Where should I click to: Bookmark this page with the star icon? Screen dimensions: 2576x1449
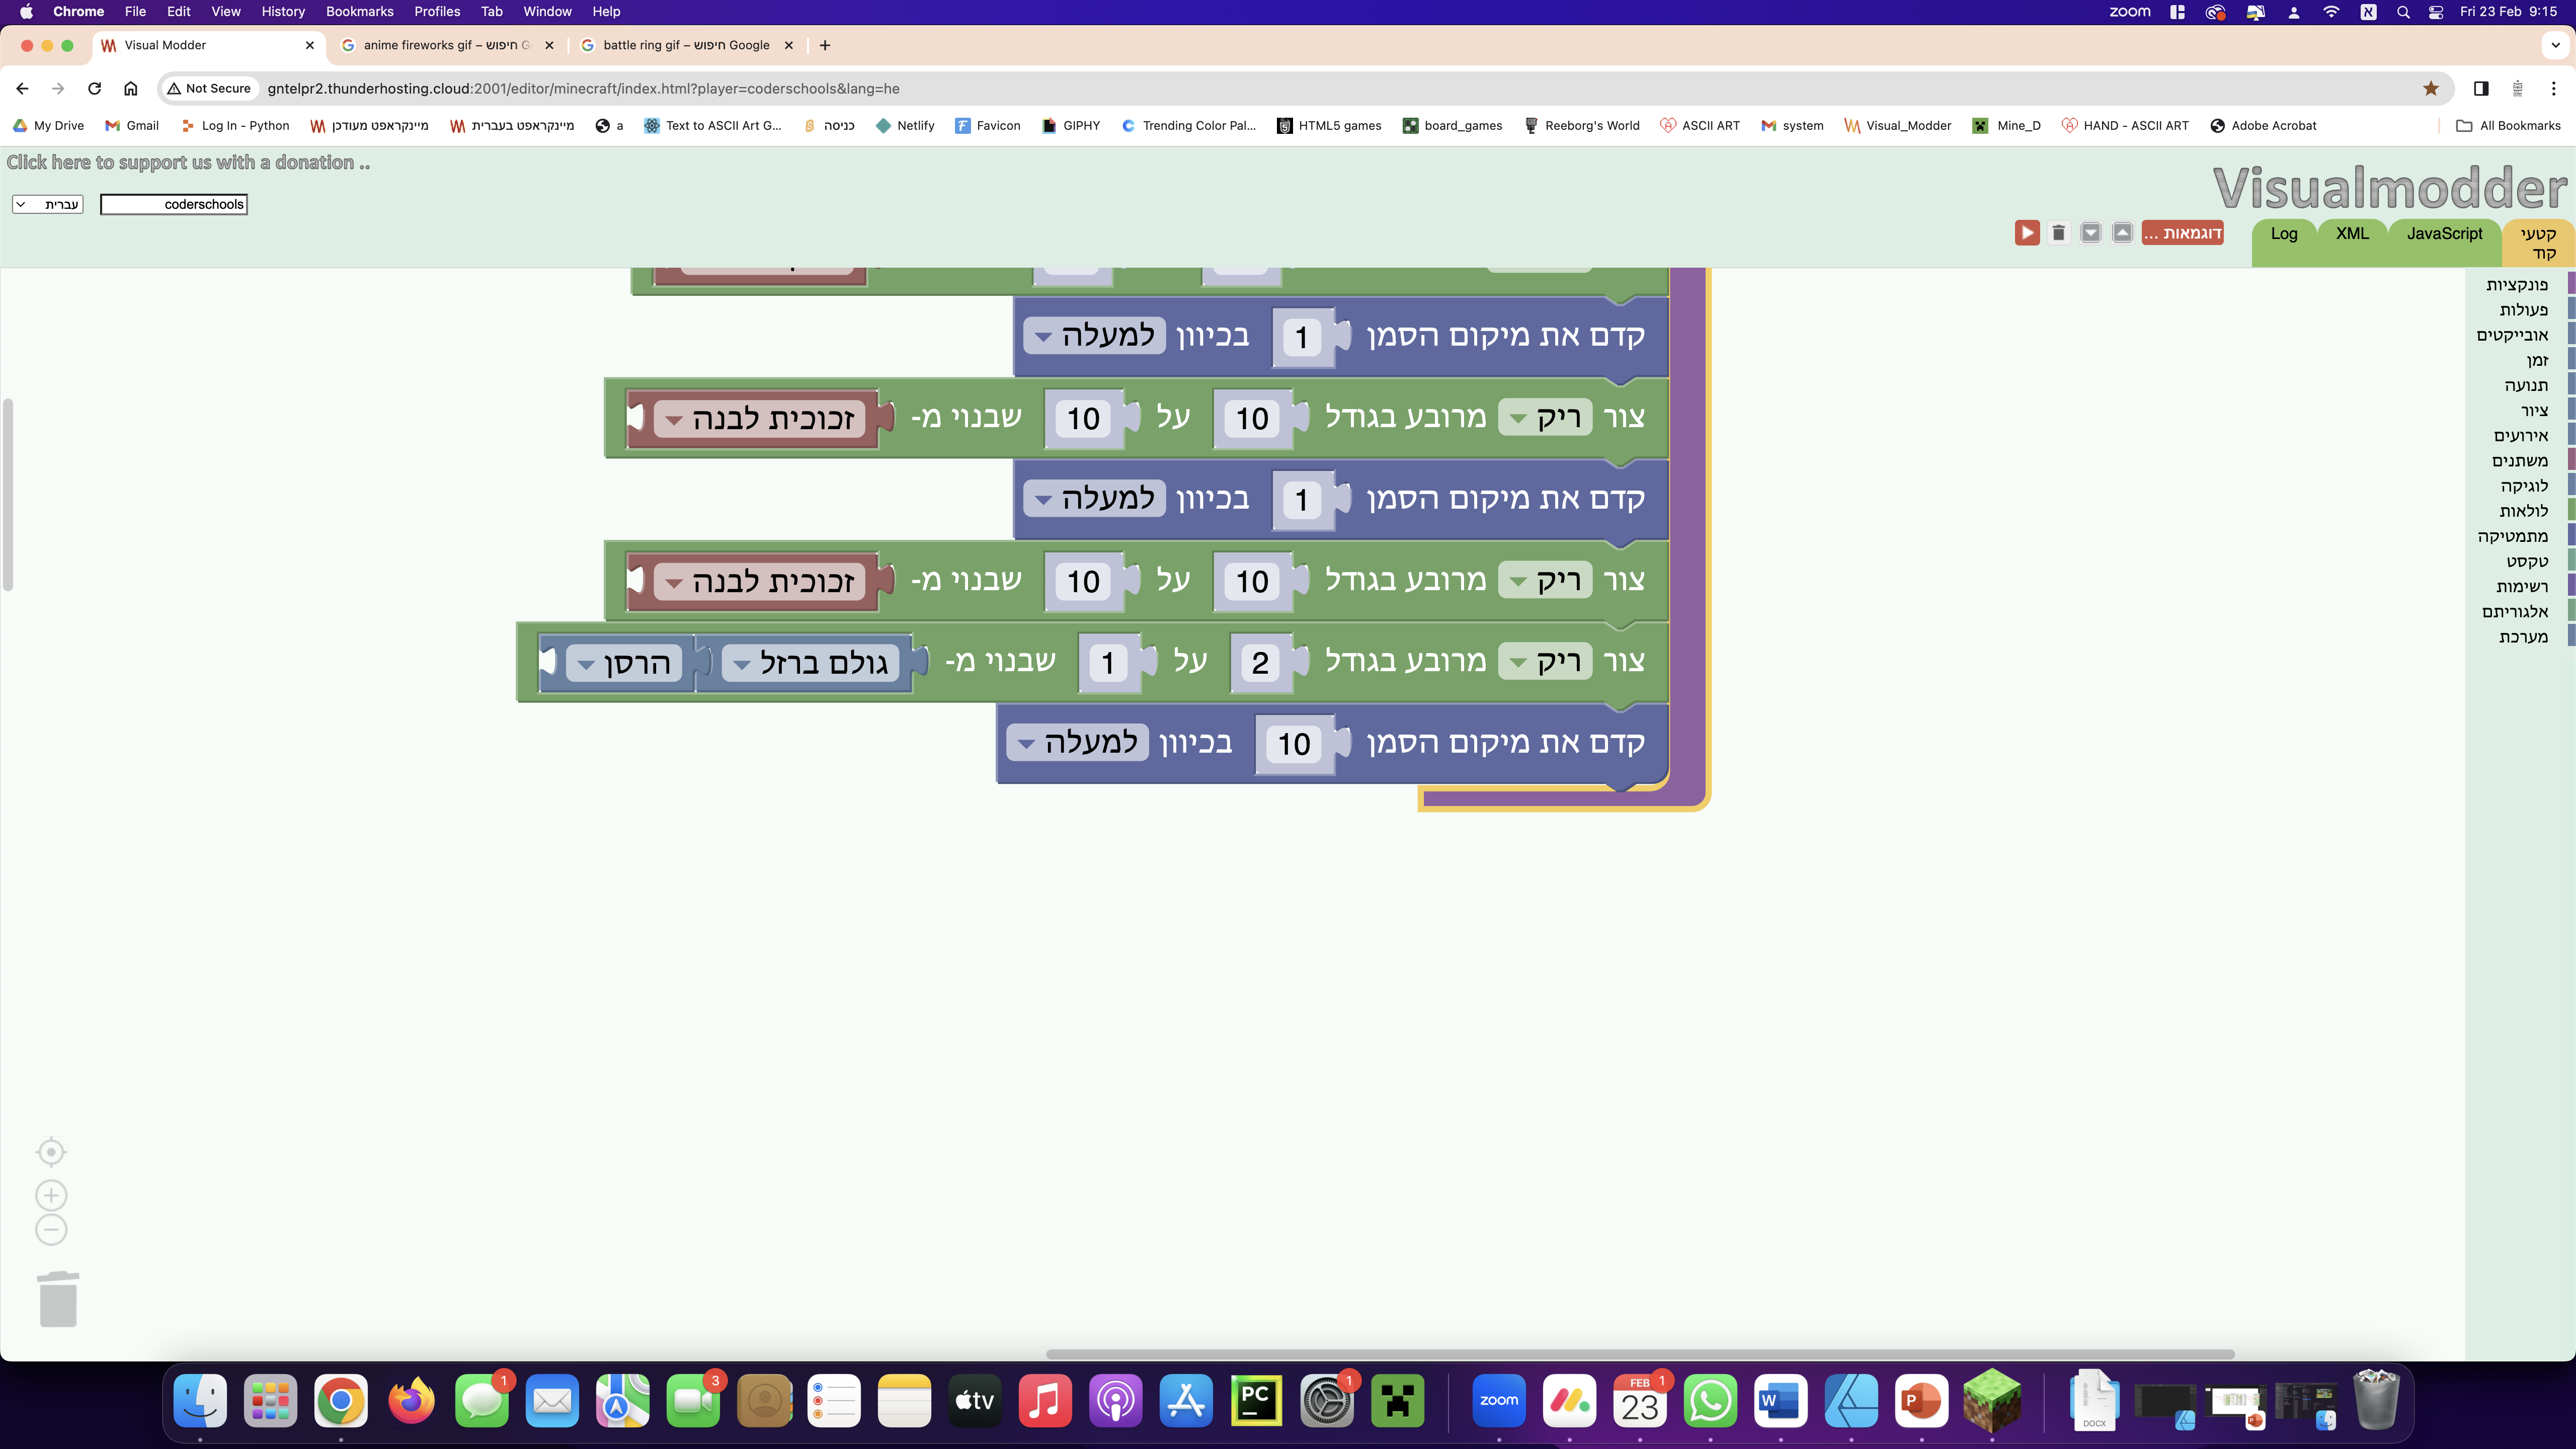[2431, 89]
